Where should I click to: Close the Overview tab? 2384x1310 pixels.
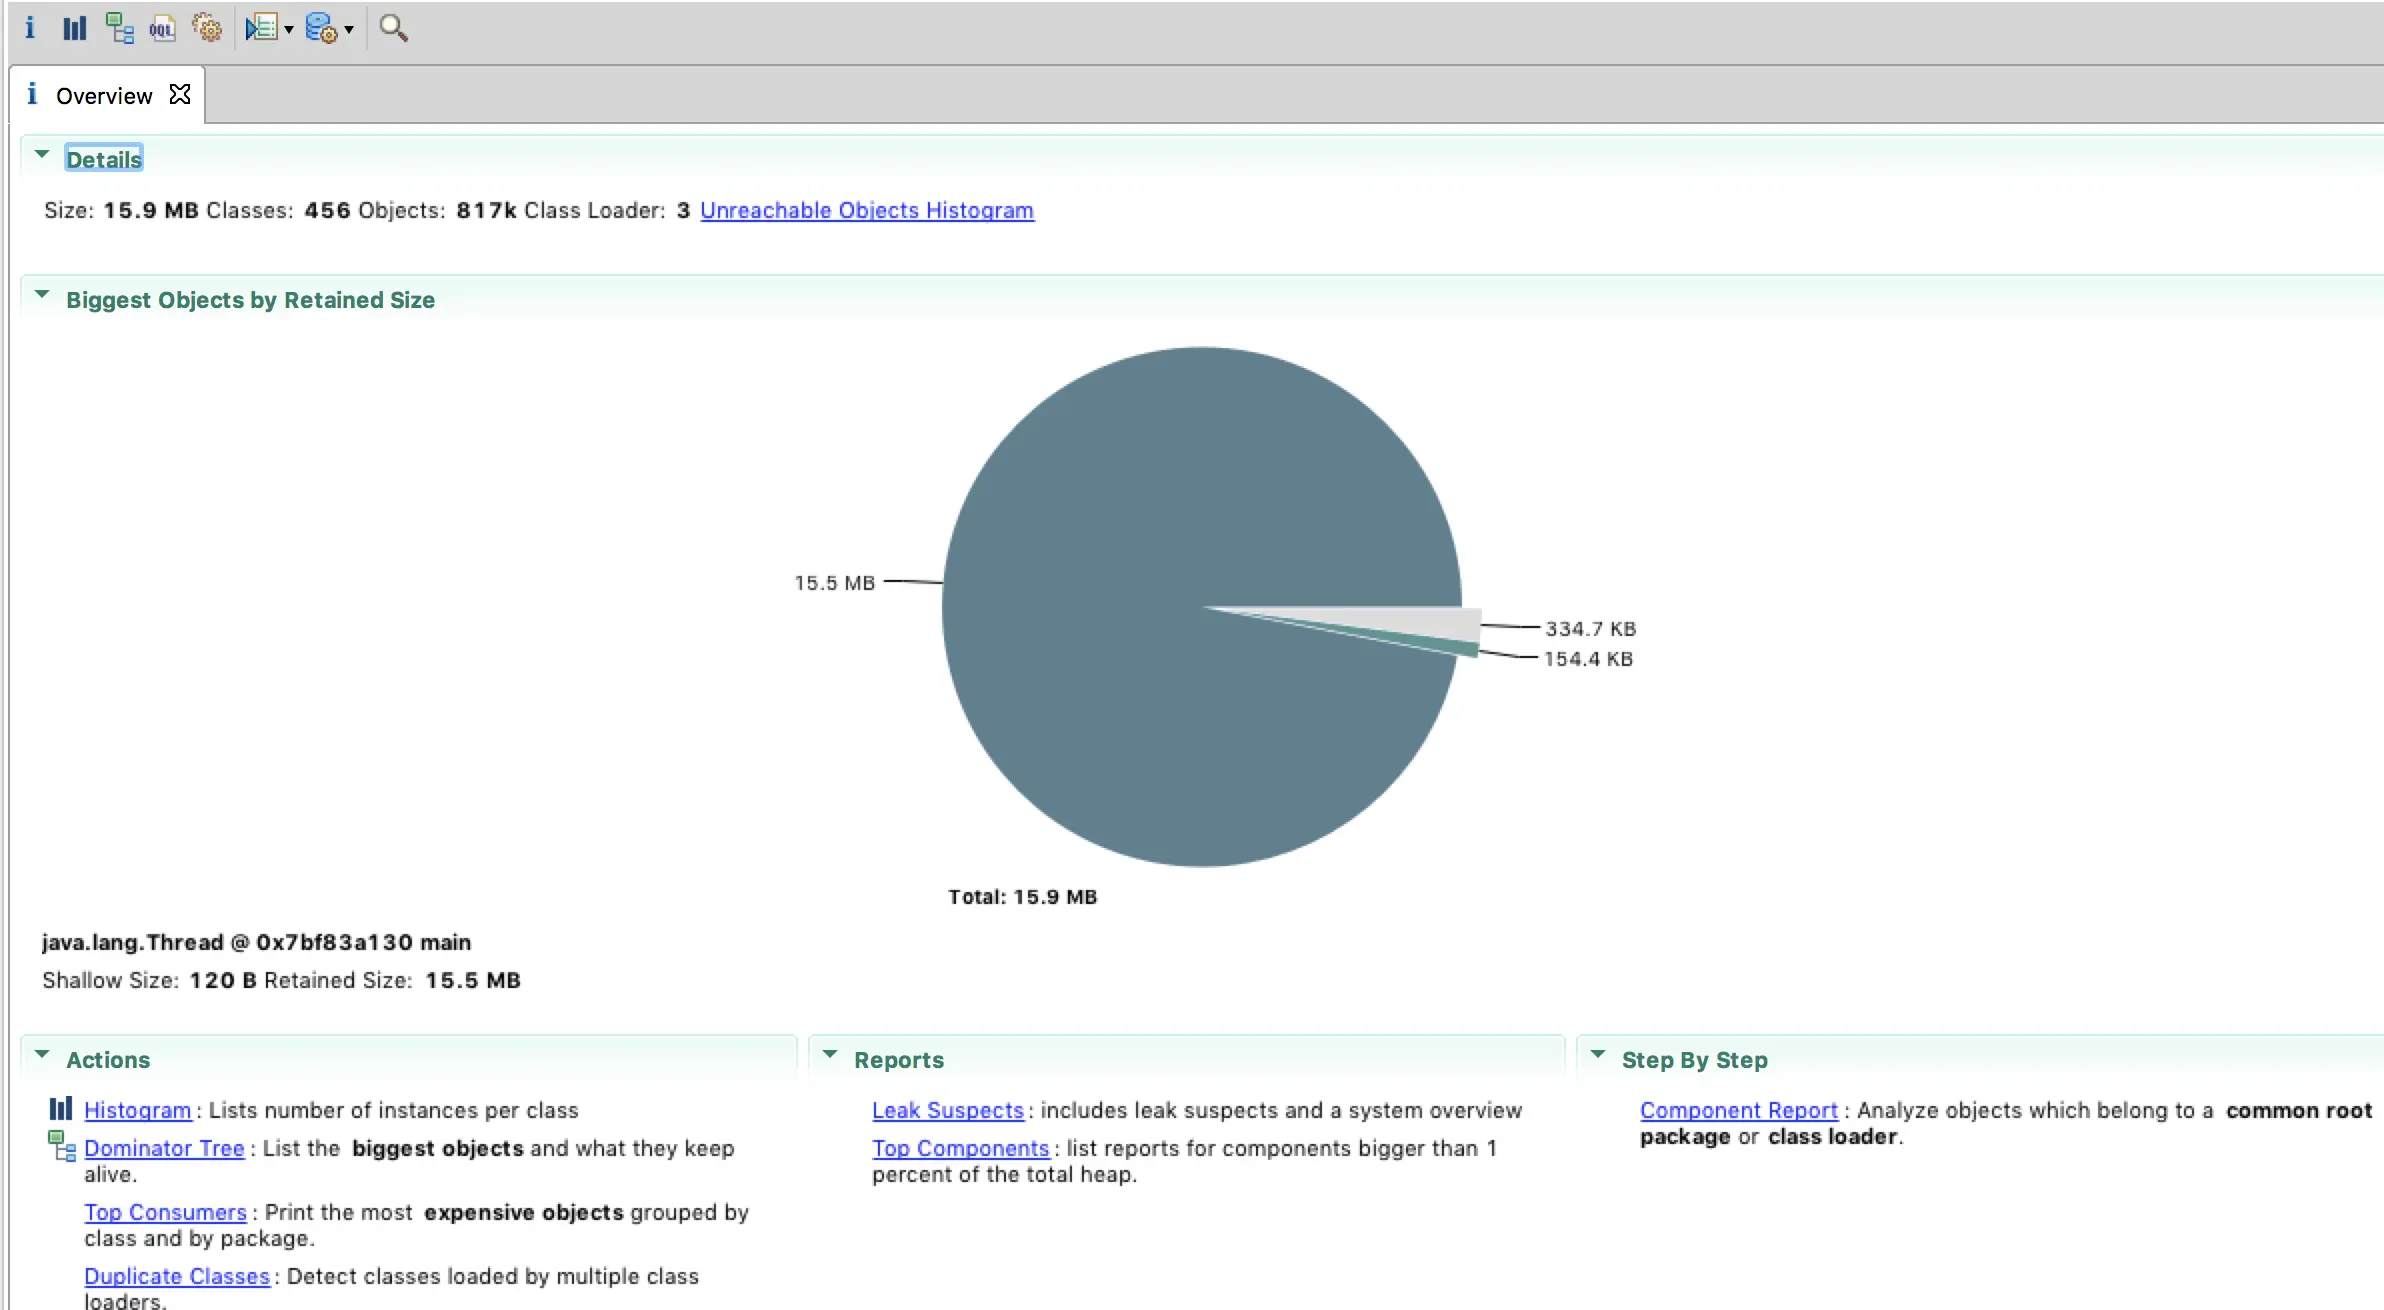point(180,94)
